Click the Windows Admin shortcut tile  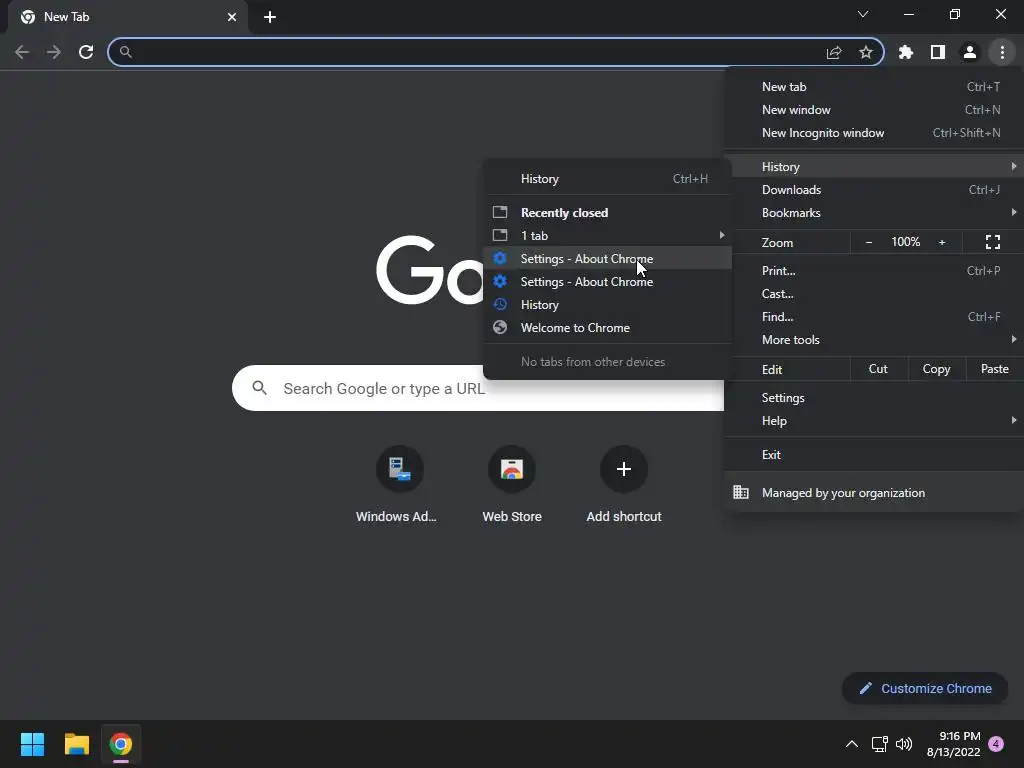click(x=399, y=485)
